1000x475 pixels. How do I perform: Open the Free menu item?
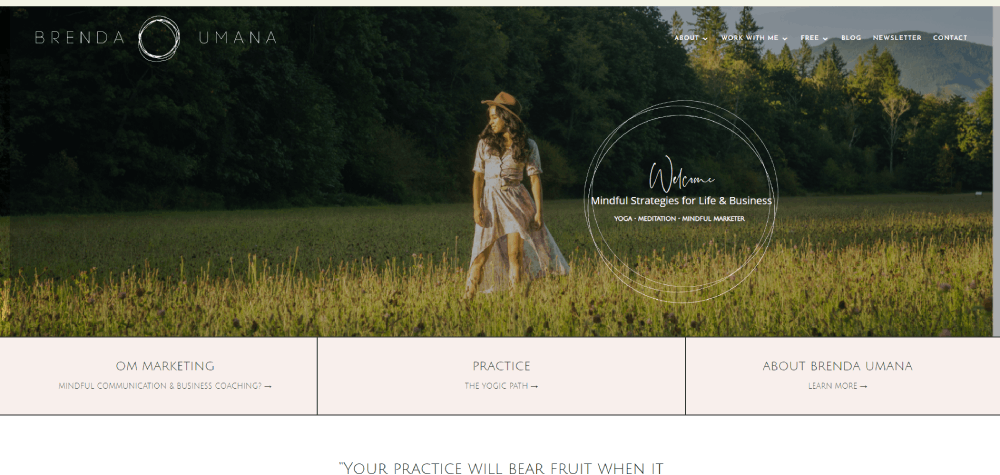tap(809, 38)
